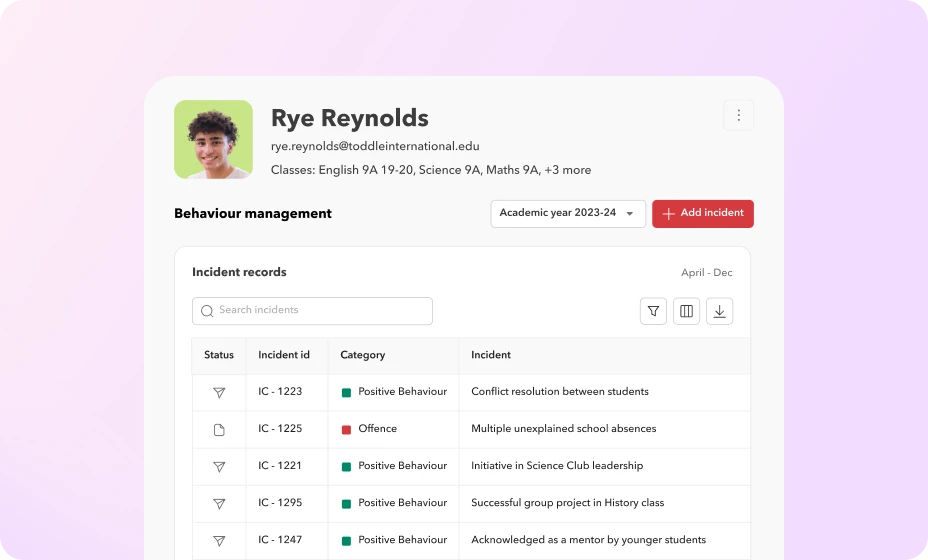Open the filter incidents icon
The width and height of the screenshot is (928, 560).
653,311
